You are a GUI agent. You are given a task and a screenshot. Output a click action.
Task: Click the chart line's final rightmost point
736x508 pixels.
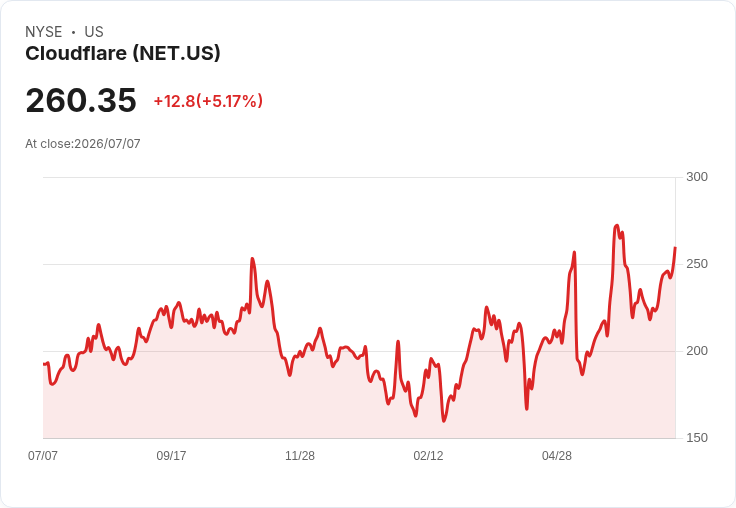(675, 247)
